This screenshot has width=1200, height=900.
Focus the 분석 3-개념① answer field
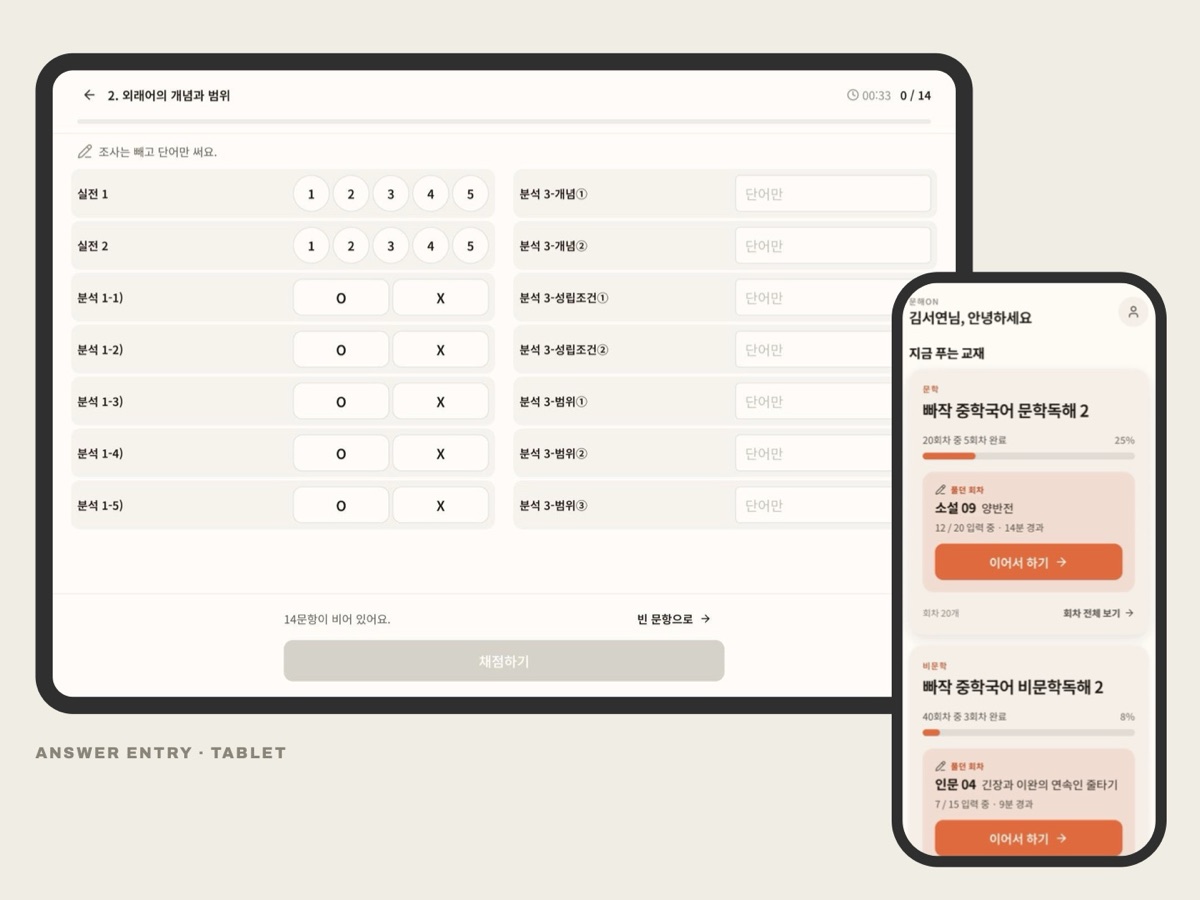coord(833,194)
